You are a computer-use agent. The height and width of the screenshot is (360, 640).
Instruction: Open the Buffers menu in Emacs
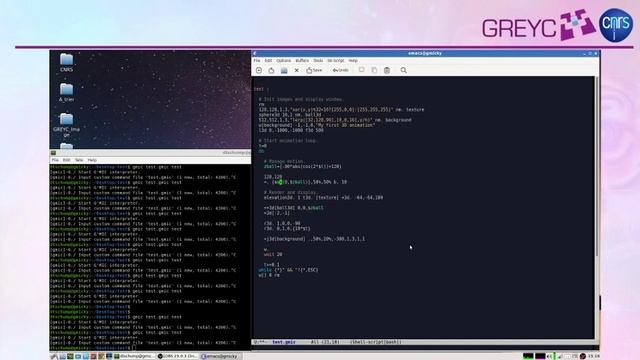pyautogui.click(x=302, y=60)
